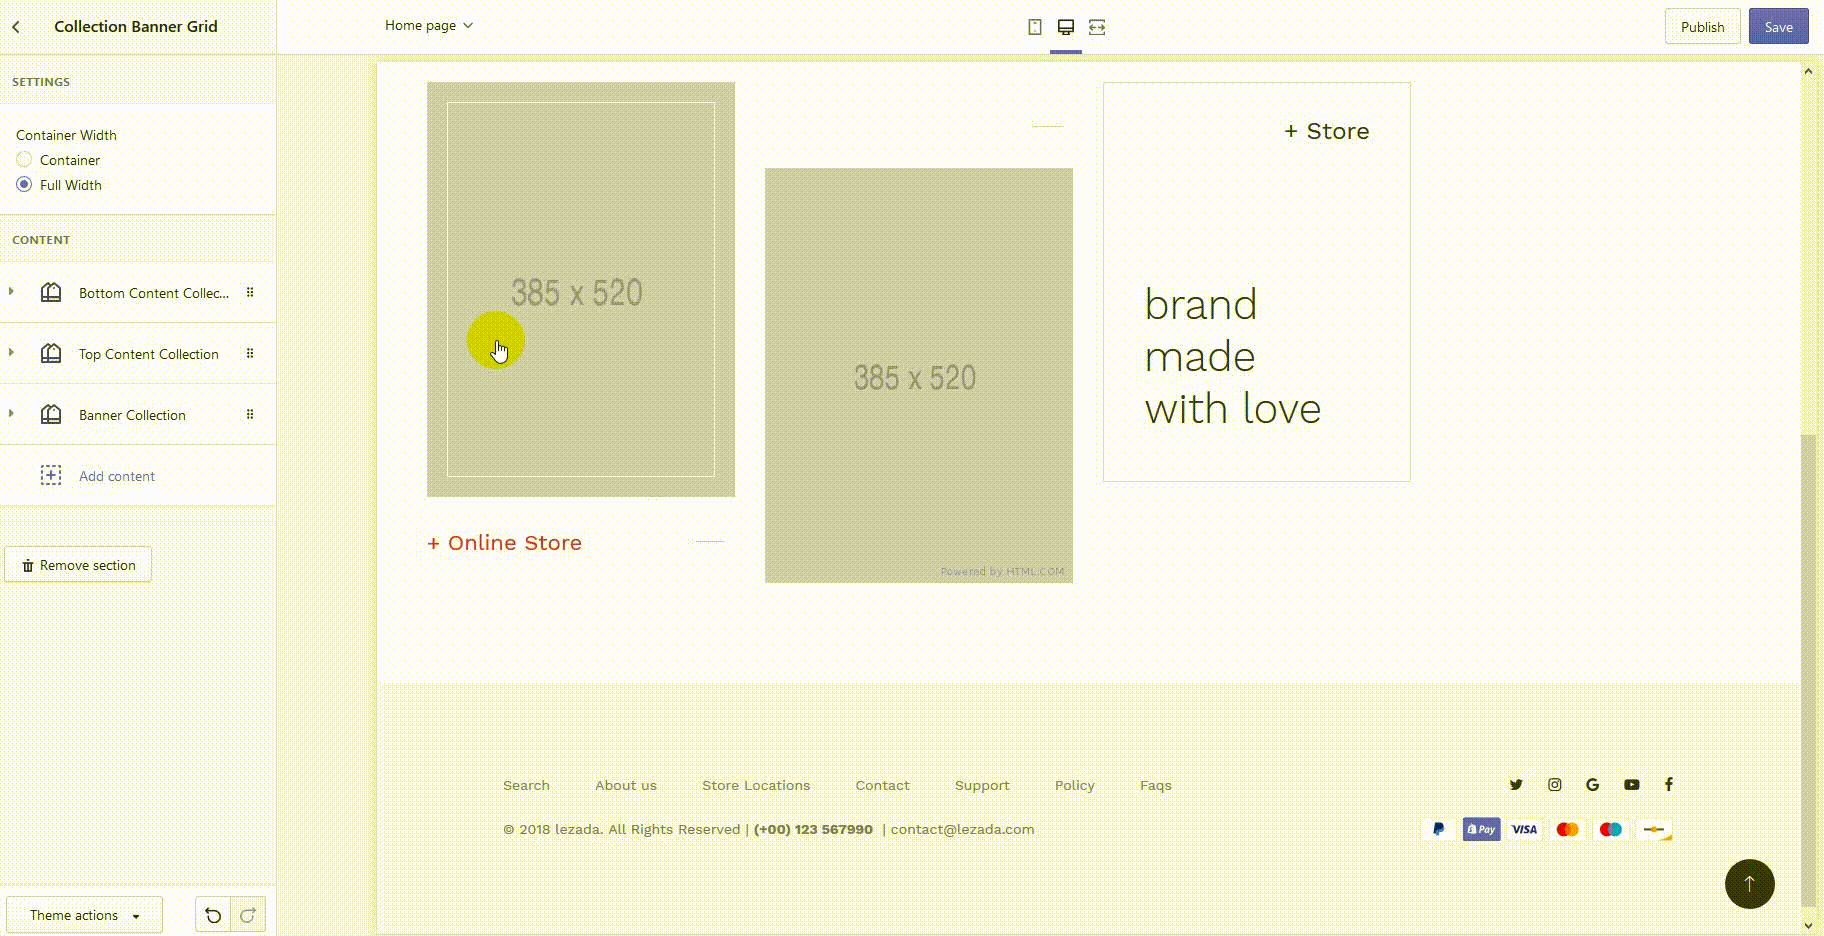Switch to fullscreen width preview icon
The image size is (1824, 936).
(1097, 27)
